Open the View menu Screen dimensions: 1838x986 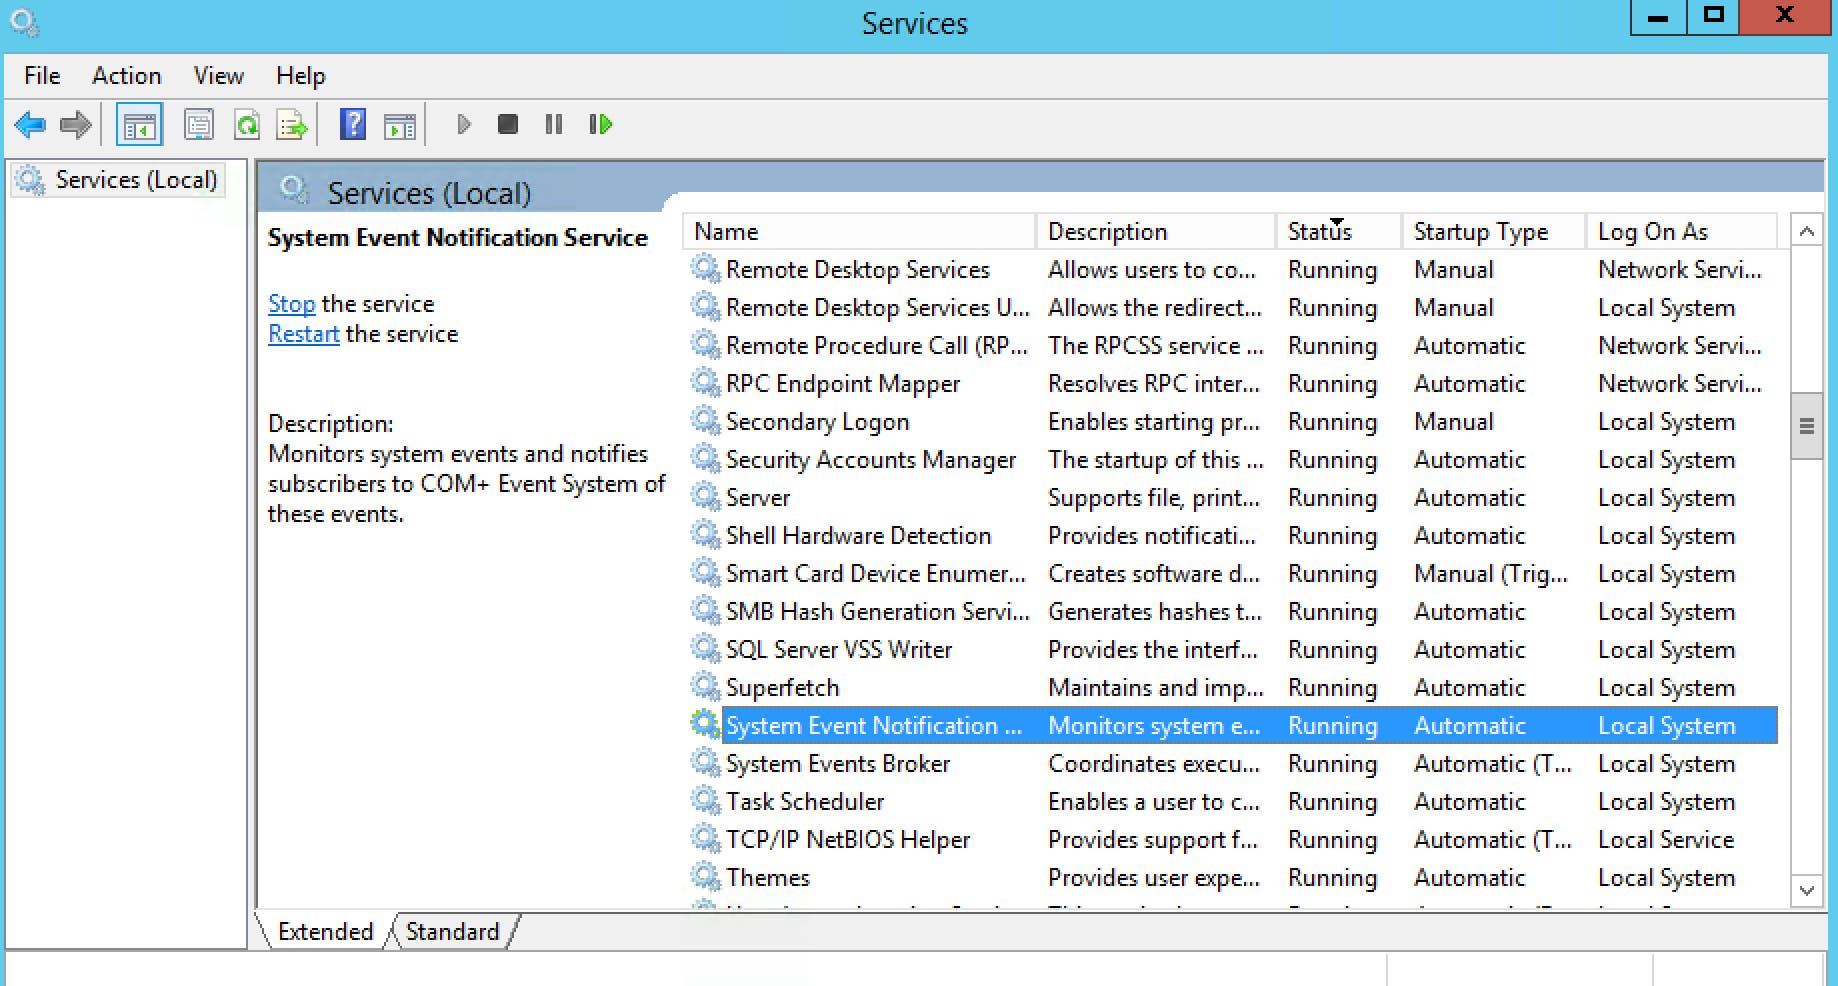[x=217, y=75]
